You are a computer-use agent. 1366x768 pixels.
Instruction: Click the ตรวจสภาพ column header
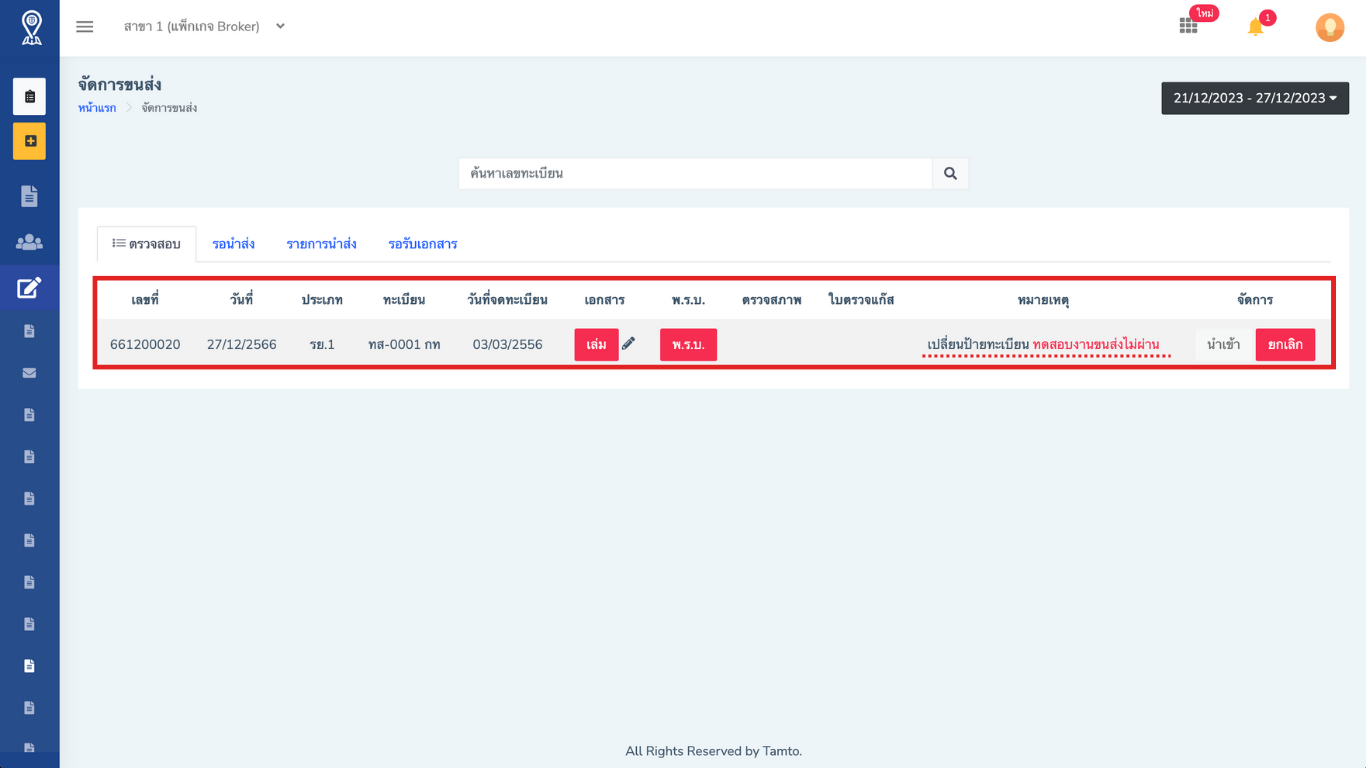(x=772, y=300)
